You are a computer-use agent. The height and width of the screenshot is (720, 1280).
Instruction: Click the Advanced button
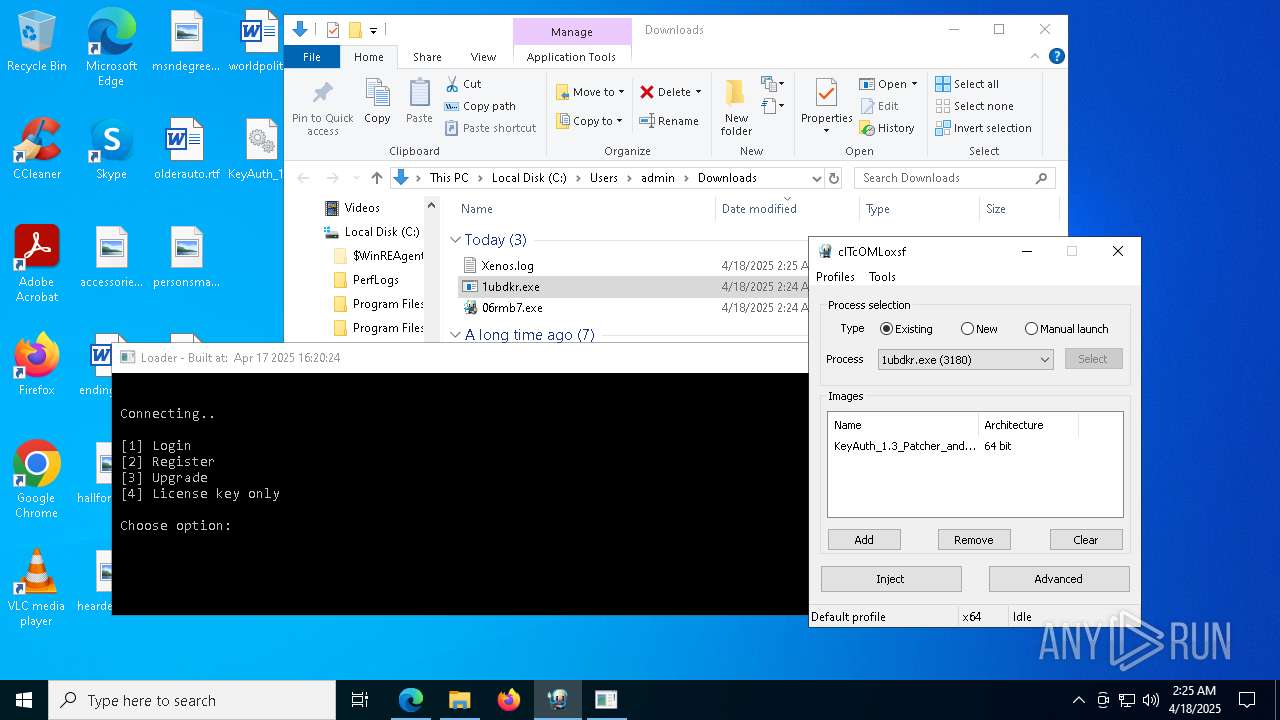[1058, 579]
